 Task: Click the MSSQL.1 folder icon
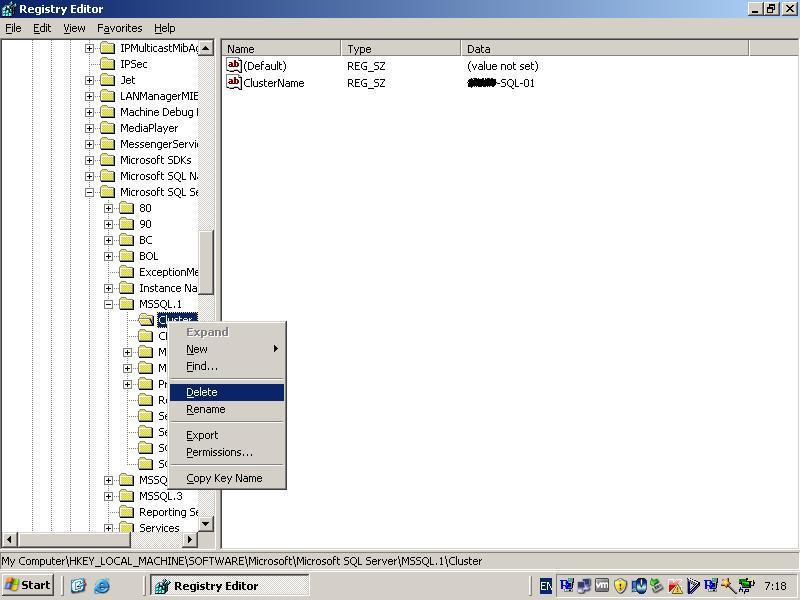[x=127, y=304]
